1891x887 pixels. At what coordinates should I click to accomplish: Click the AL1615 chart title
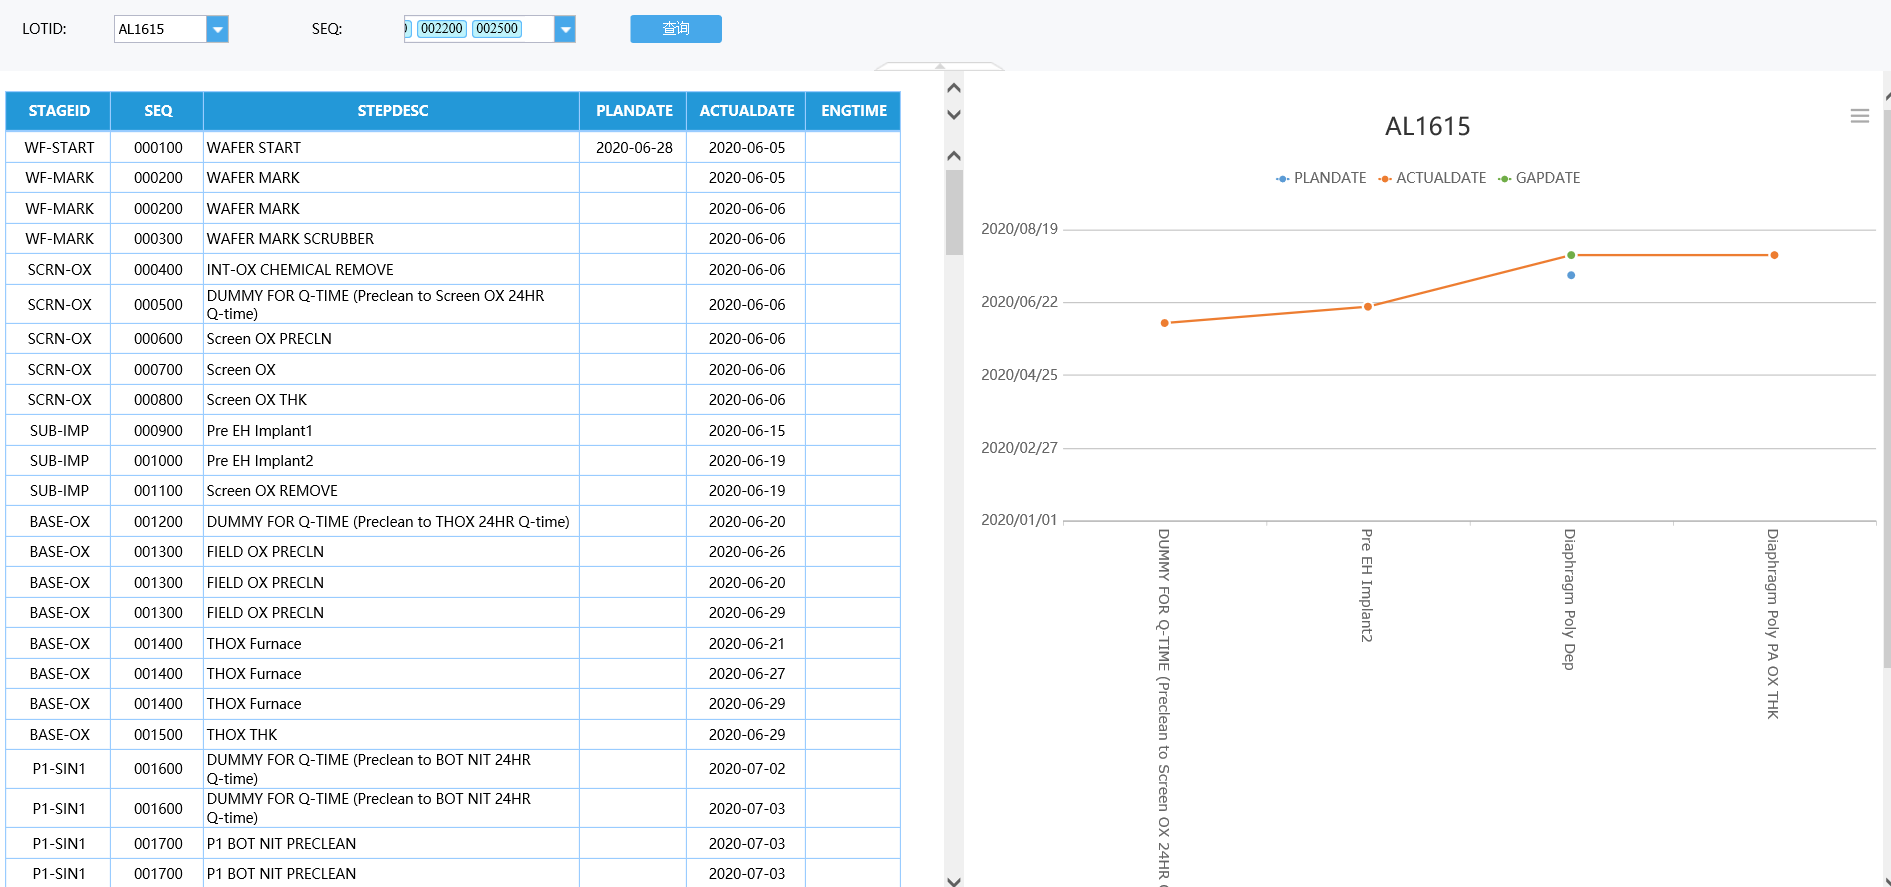point(1427,127)
